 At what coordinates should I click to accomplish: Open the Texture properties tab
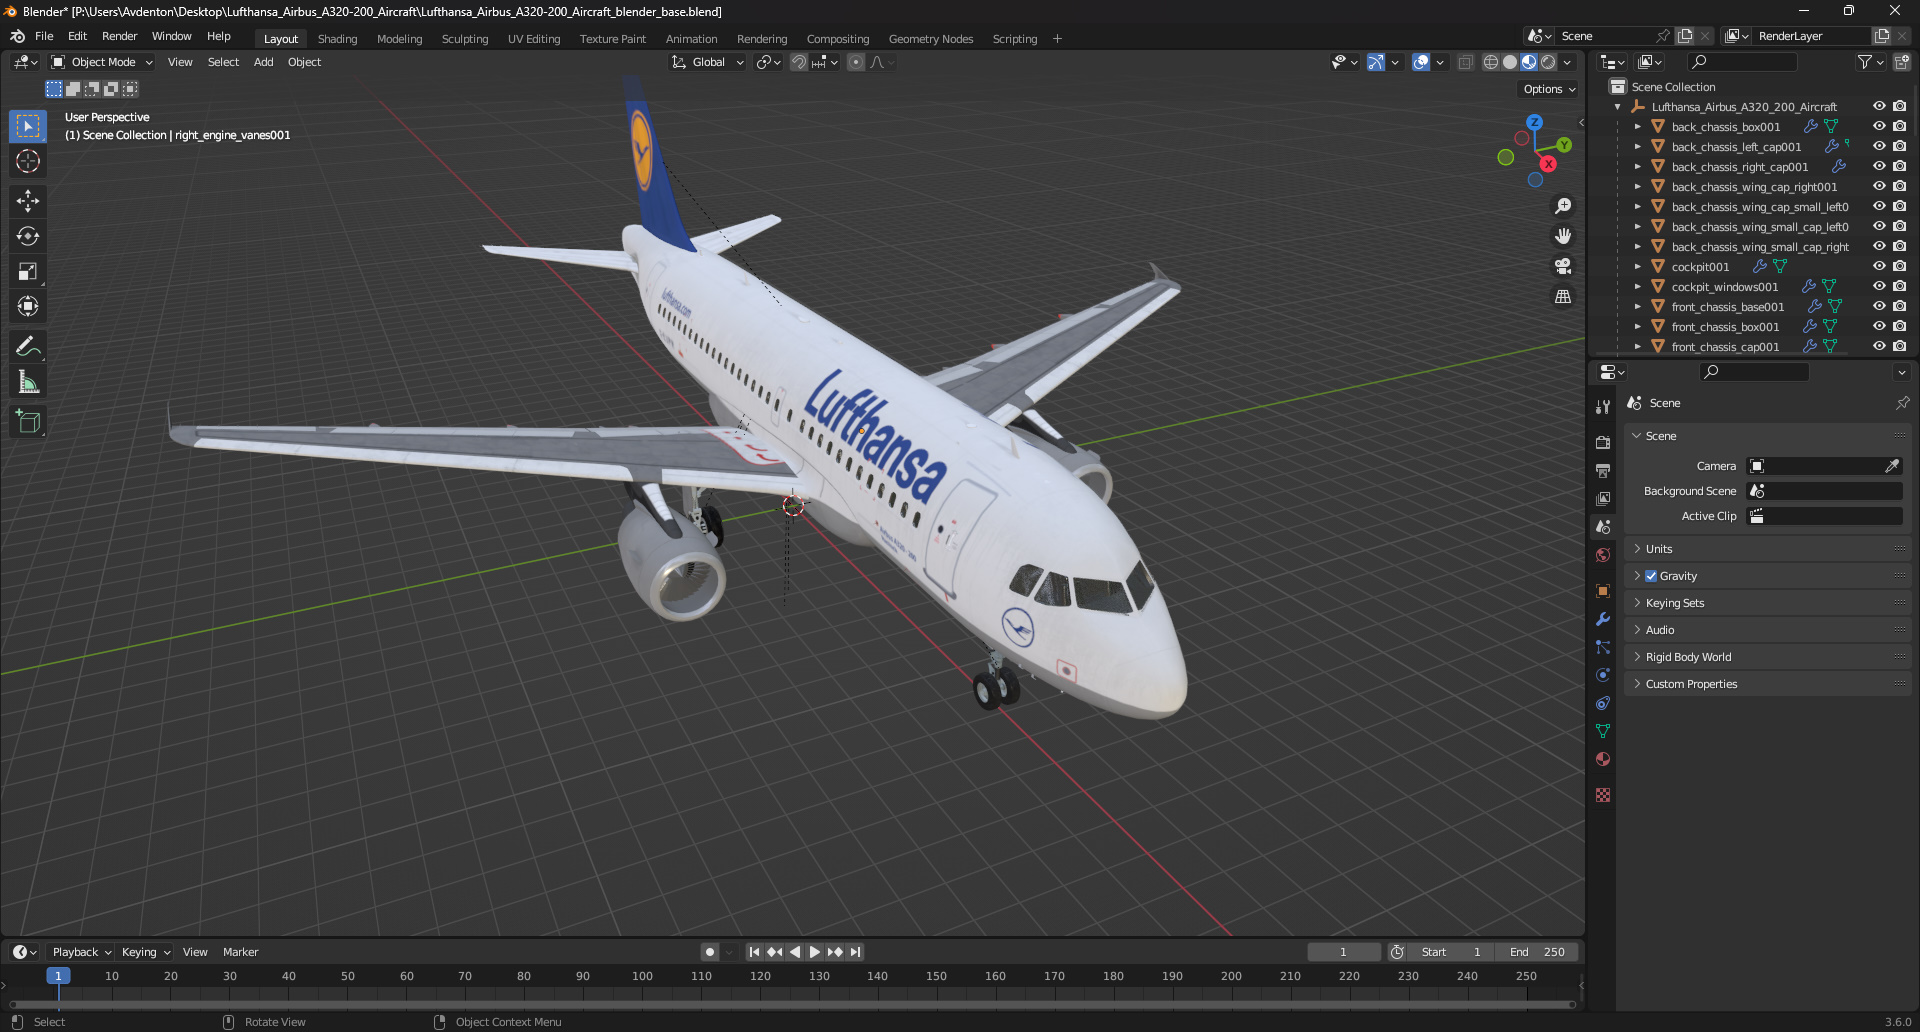tap(1603, 795)
